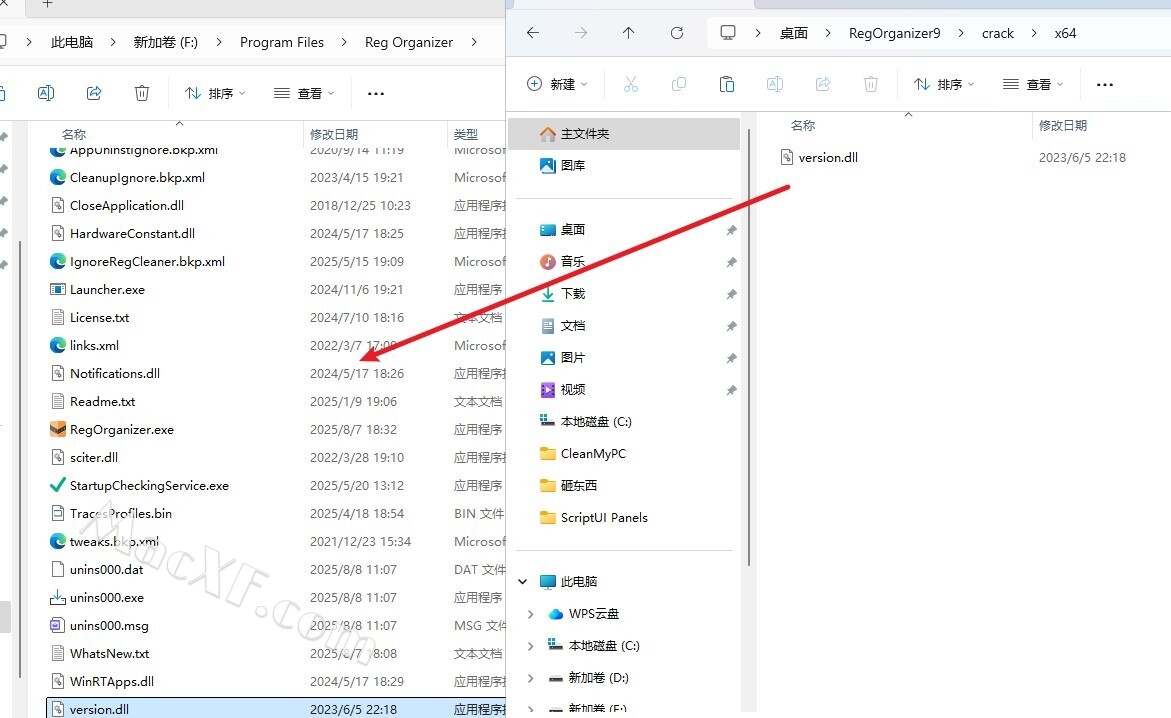Expand the WPS云盘 tree node

pyautogui.click(x=530, y=614)
